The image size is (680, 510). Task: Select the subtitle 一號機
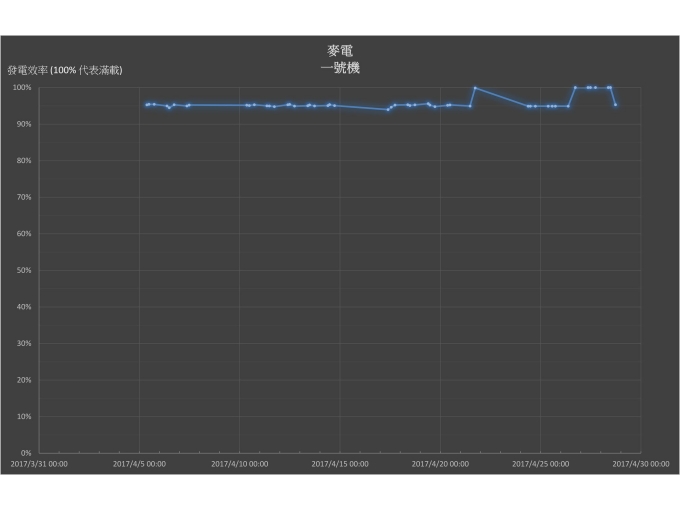click(340, 67)
